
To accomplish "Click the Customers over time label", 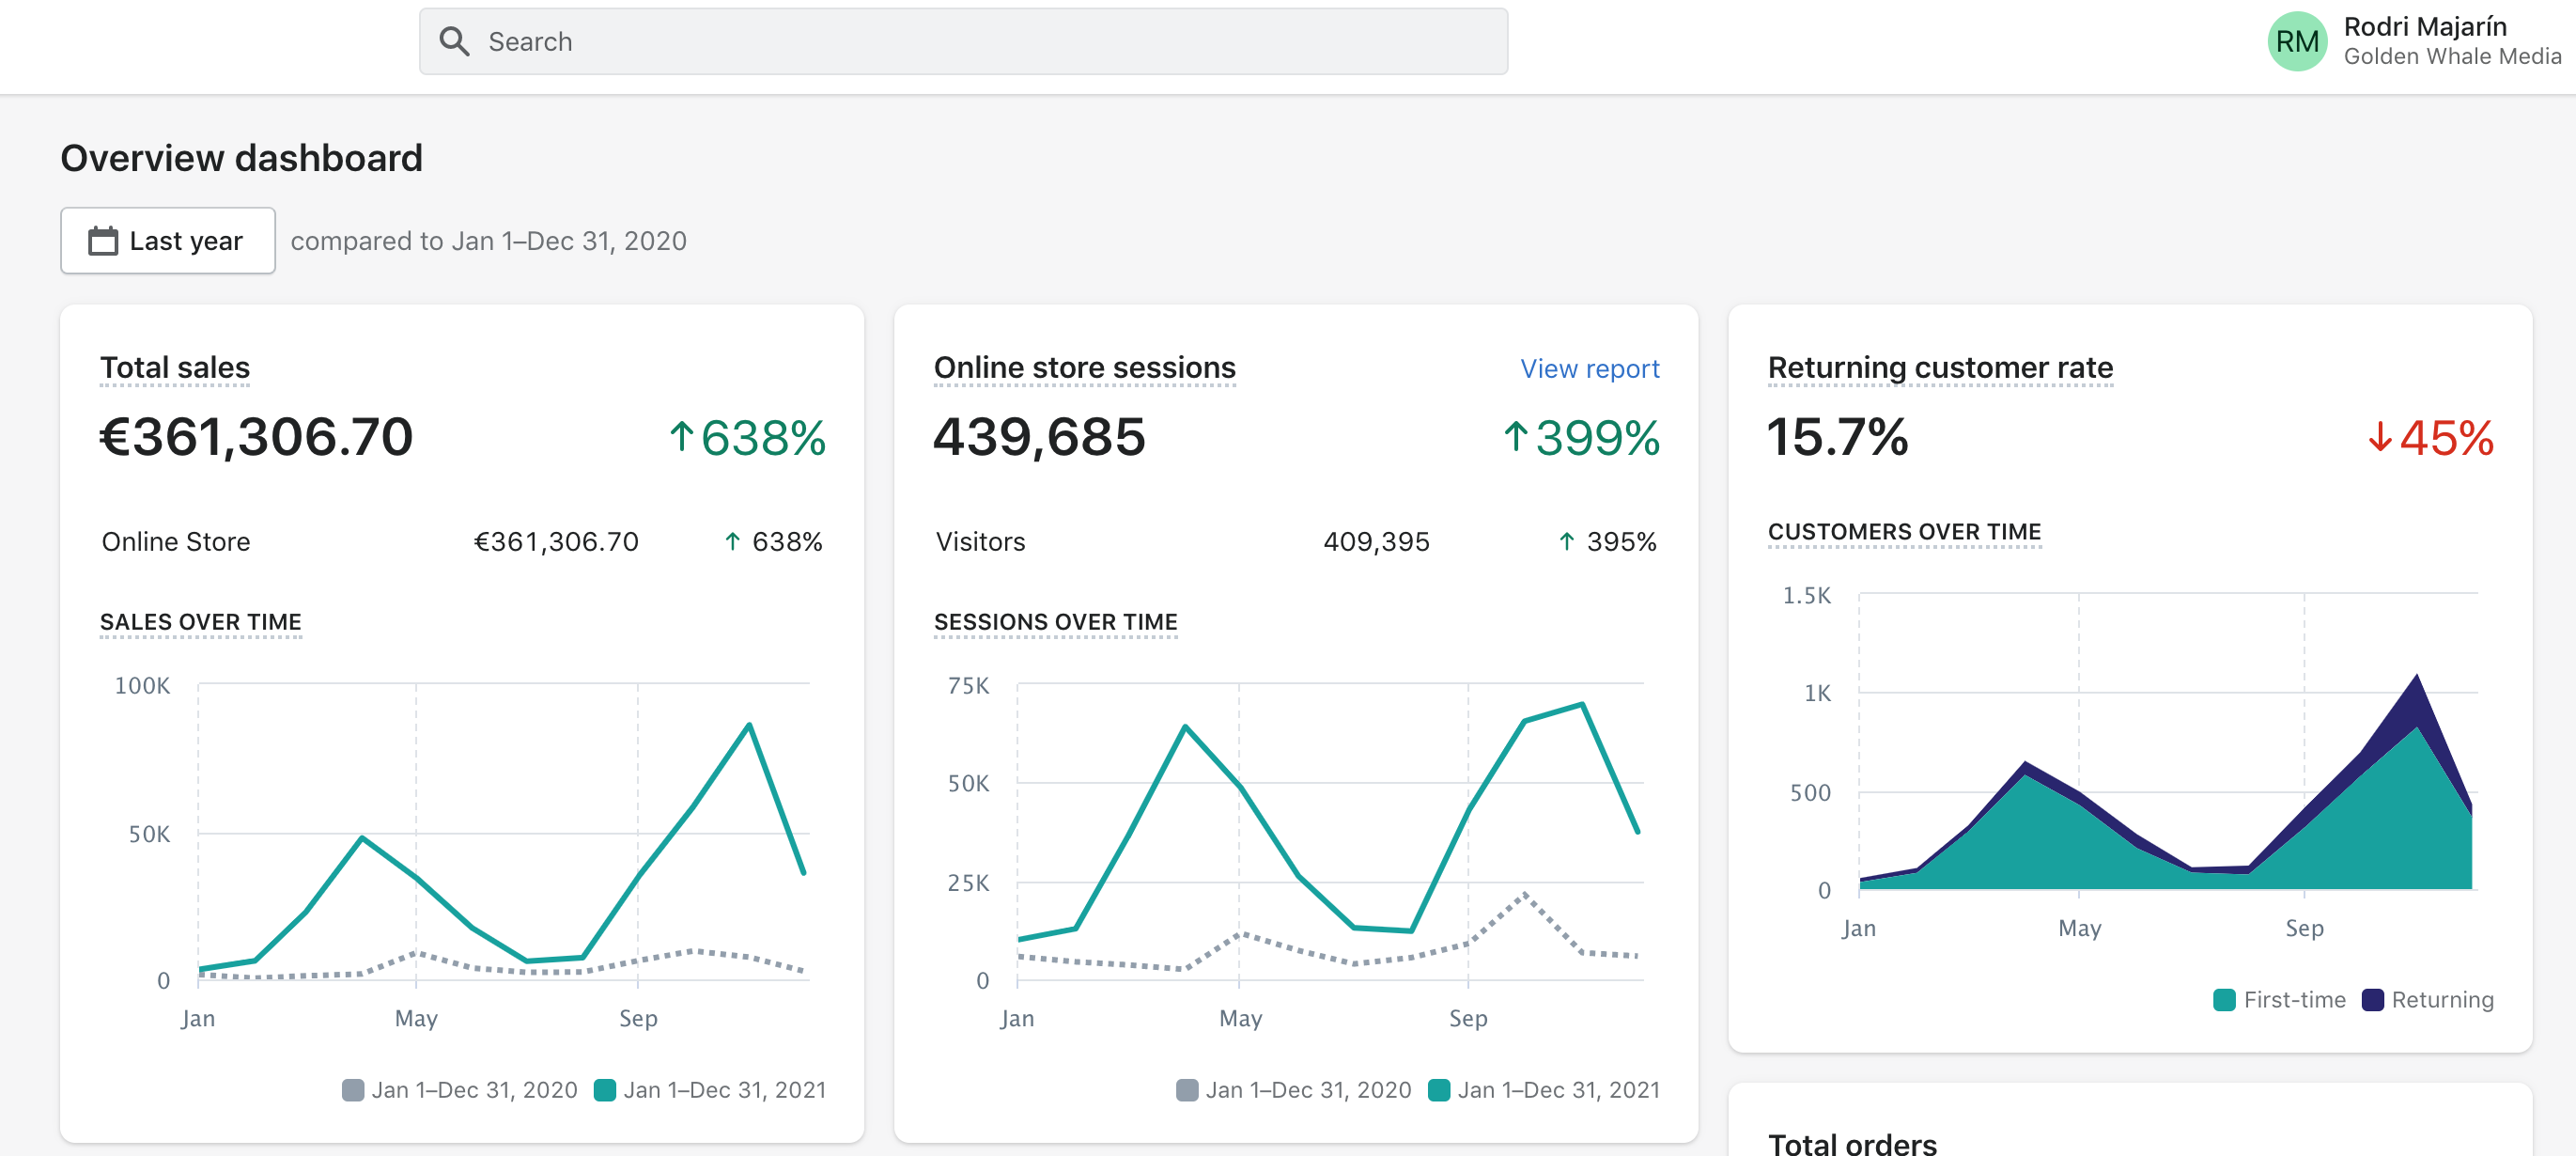I will point(1903,532).
